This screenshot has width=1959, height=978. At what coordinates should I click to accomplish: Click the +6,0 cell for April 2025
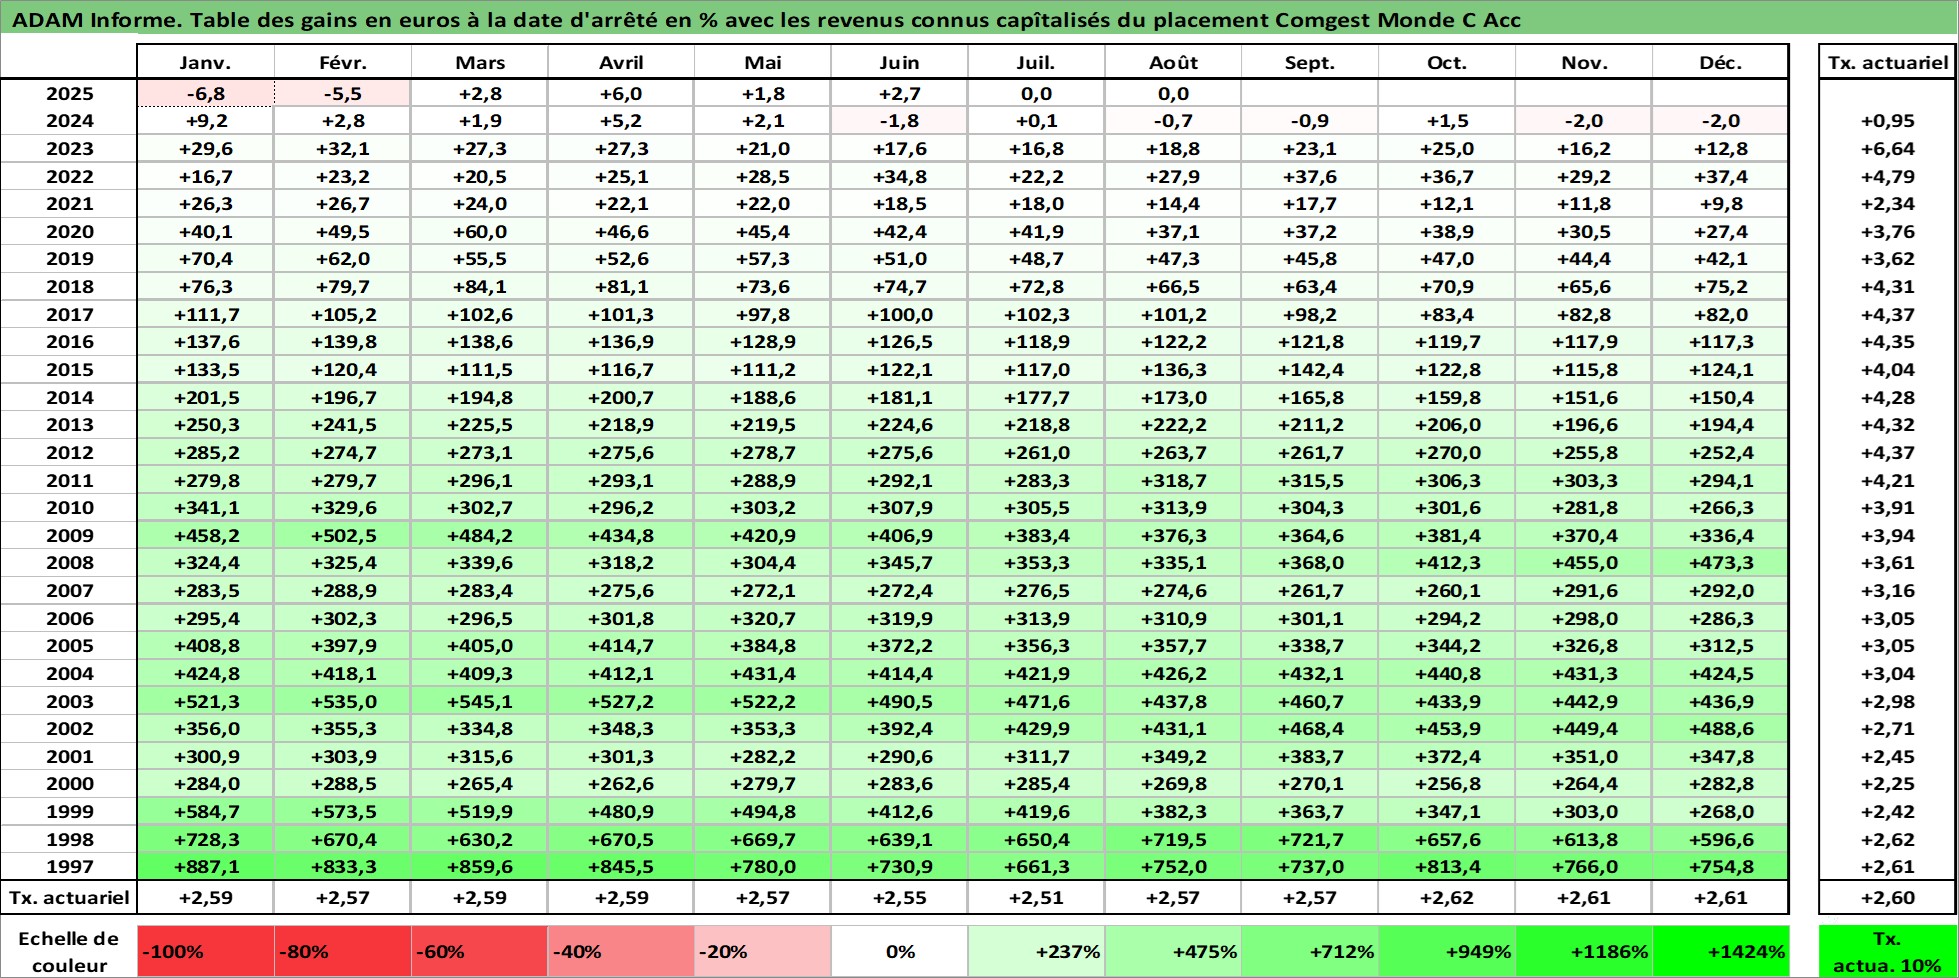pyautogui.click(x=621, y=93)
